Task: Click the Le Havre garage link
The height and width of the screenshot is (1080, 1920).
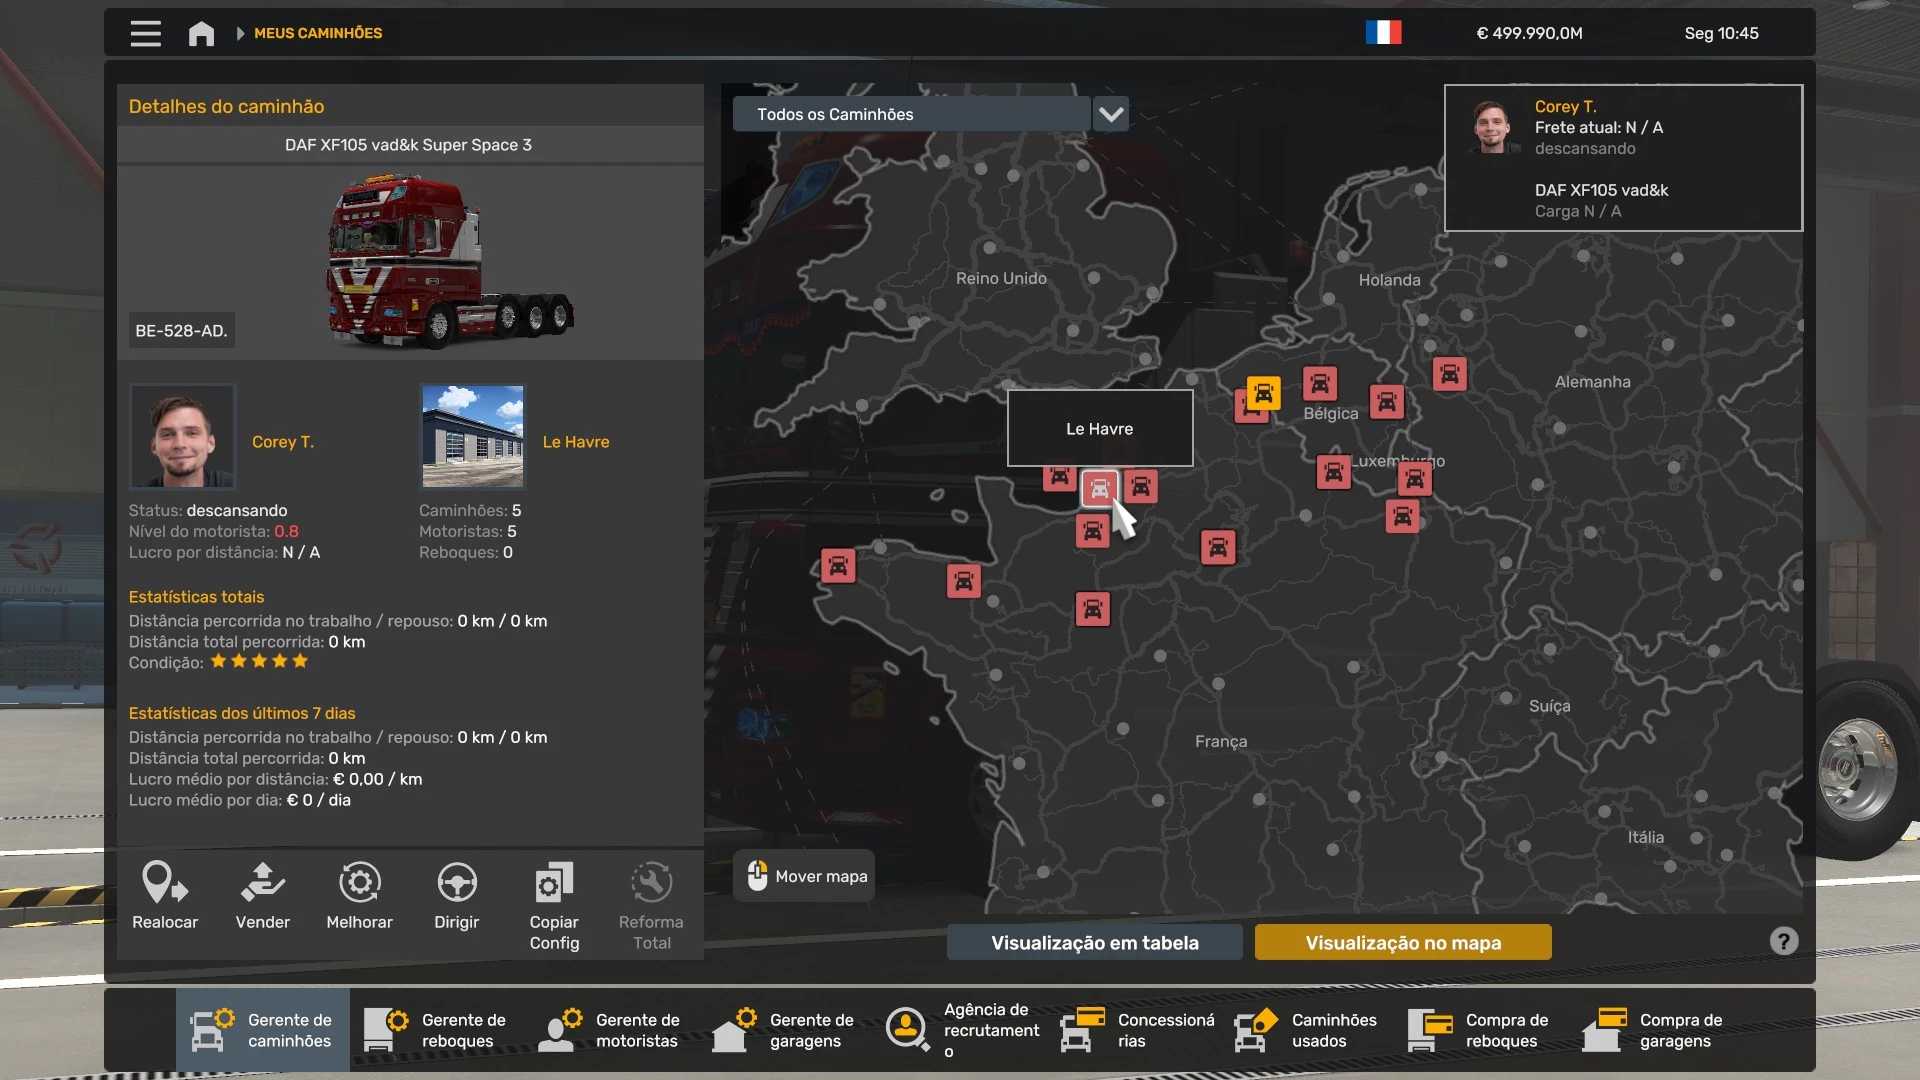Action: tap(575, 442)
